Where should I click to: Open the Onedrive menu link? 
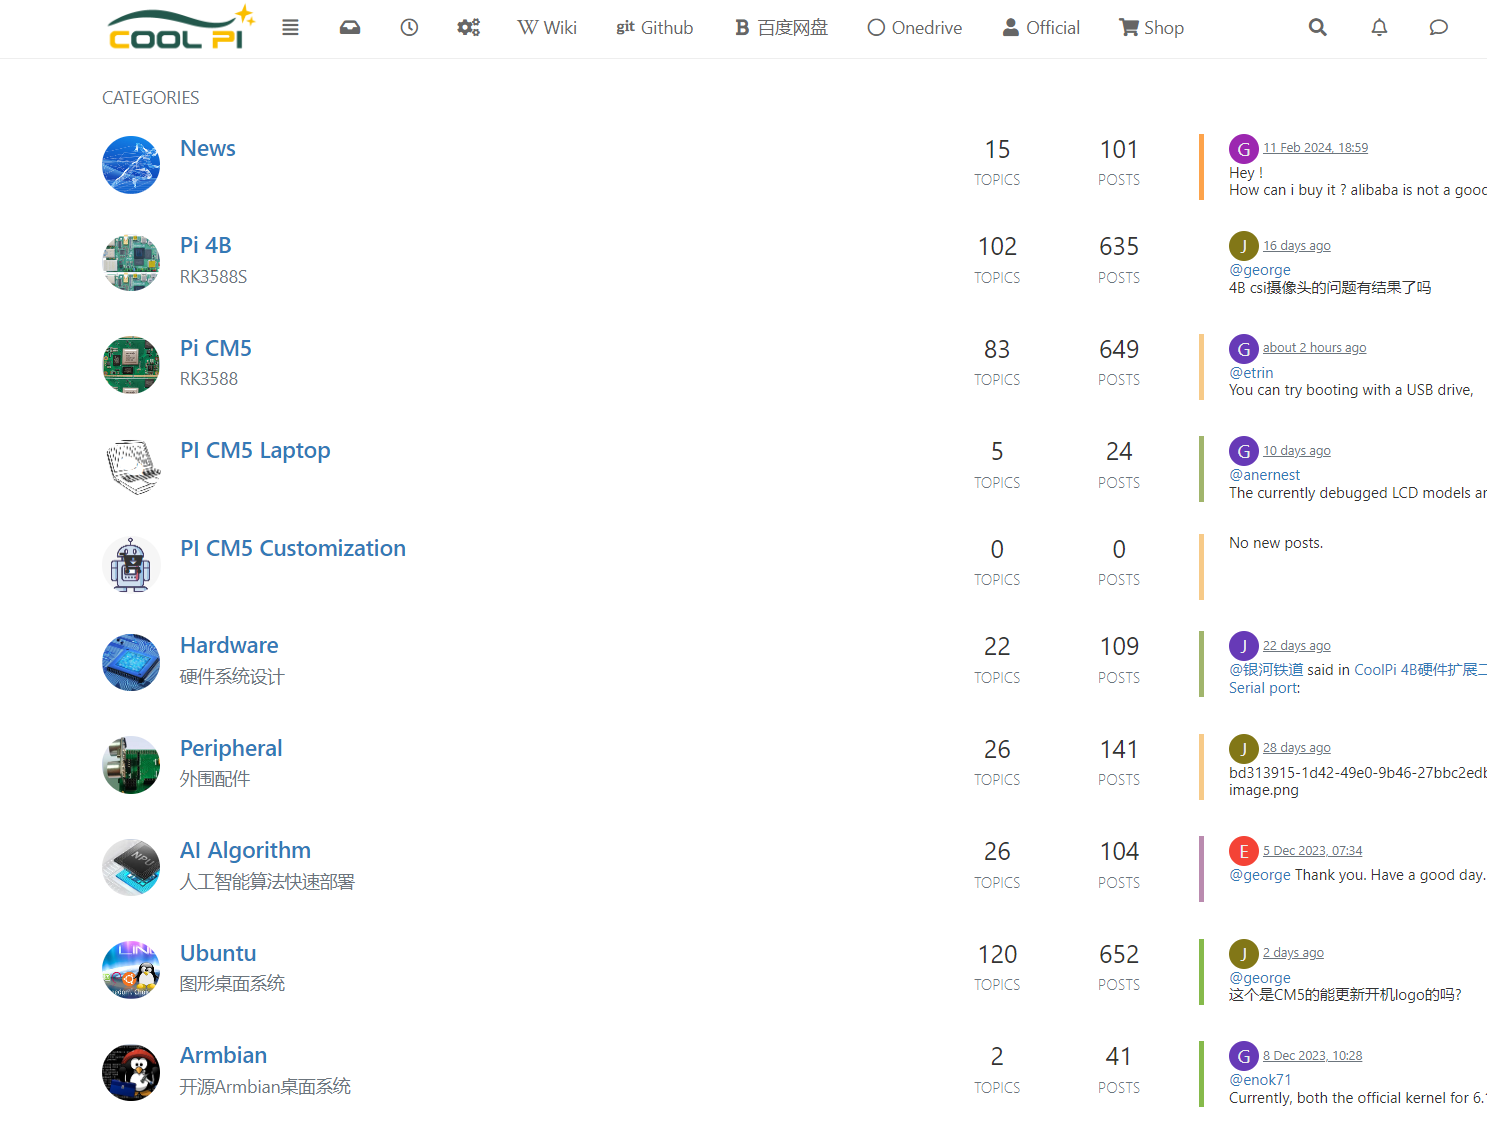coord(915,28)
